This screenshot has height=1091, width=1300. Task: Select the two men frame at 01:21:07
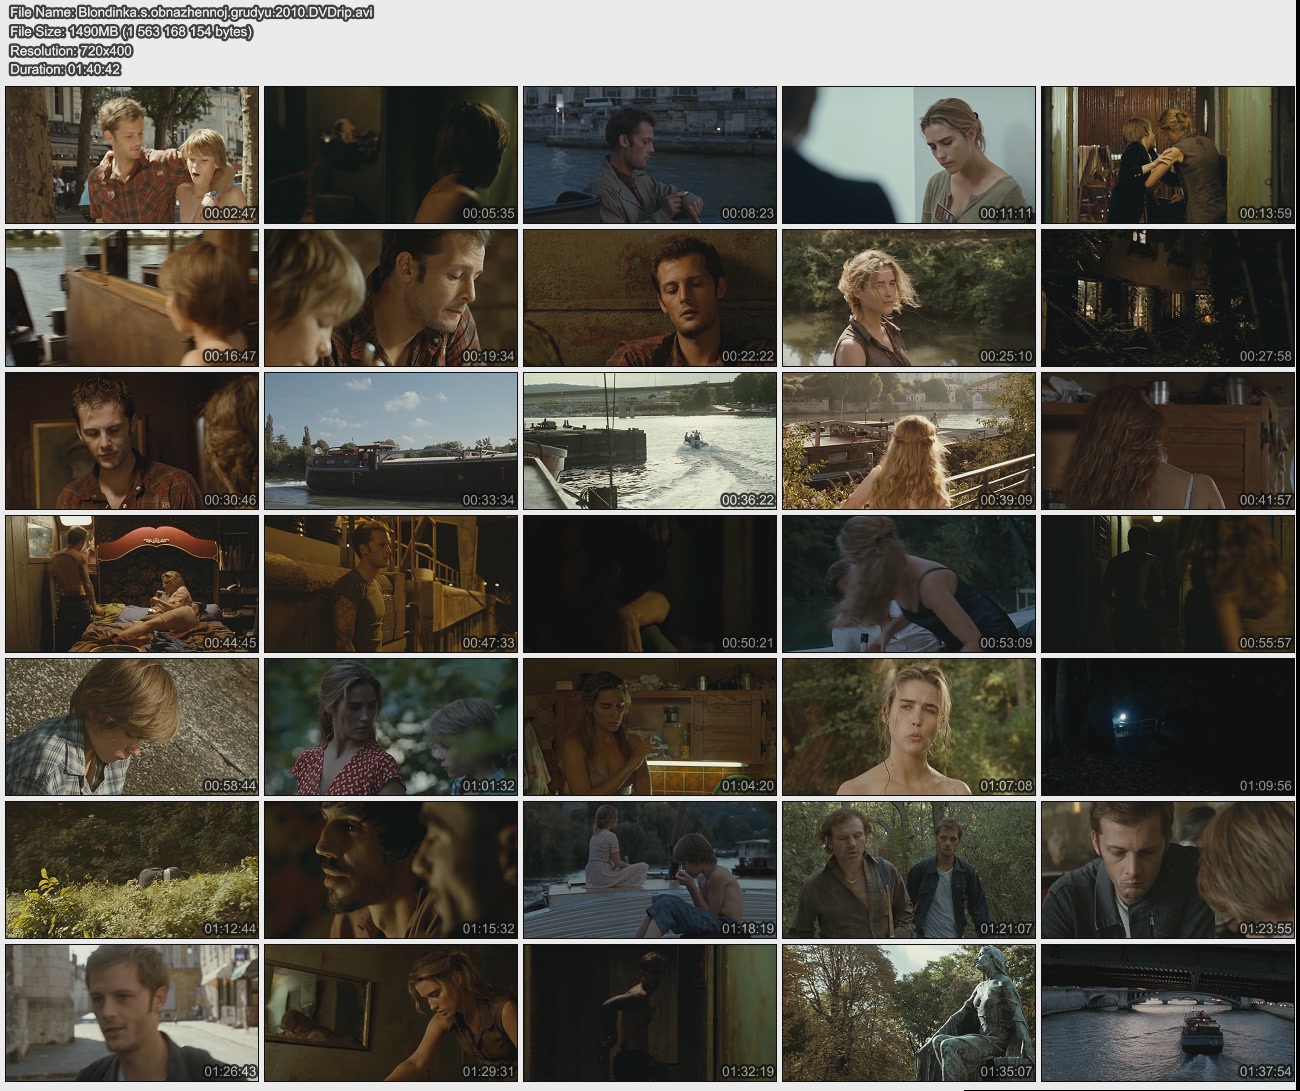(x=909, y=870)
